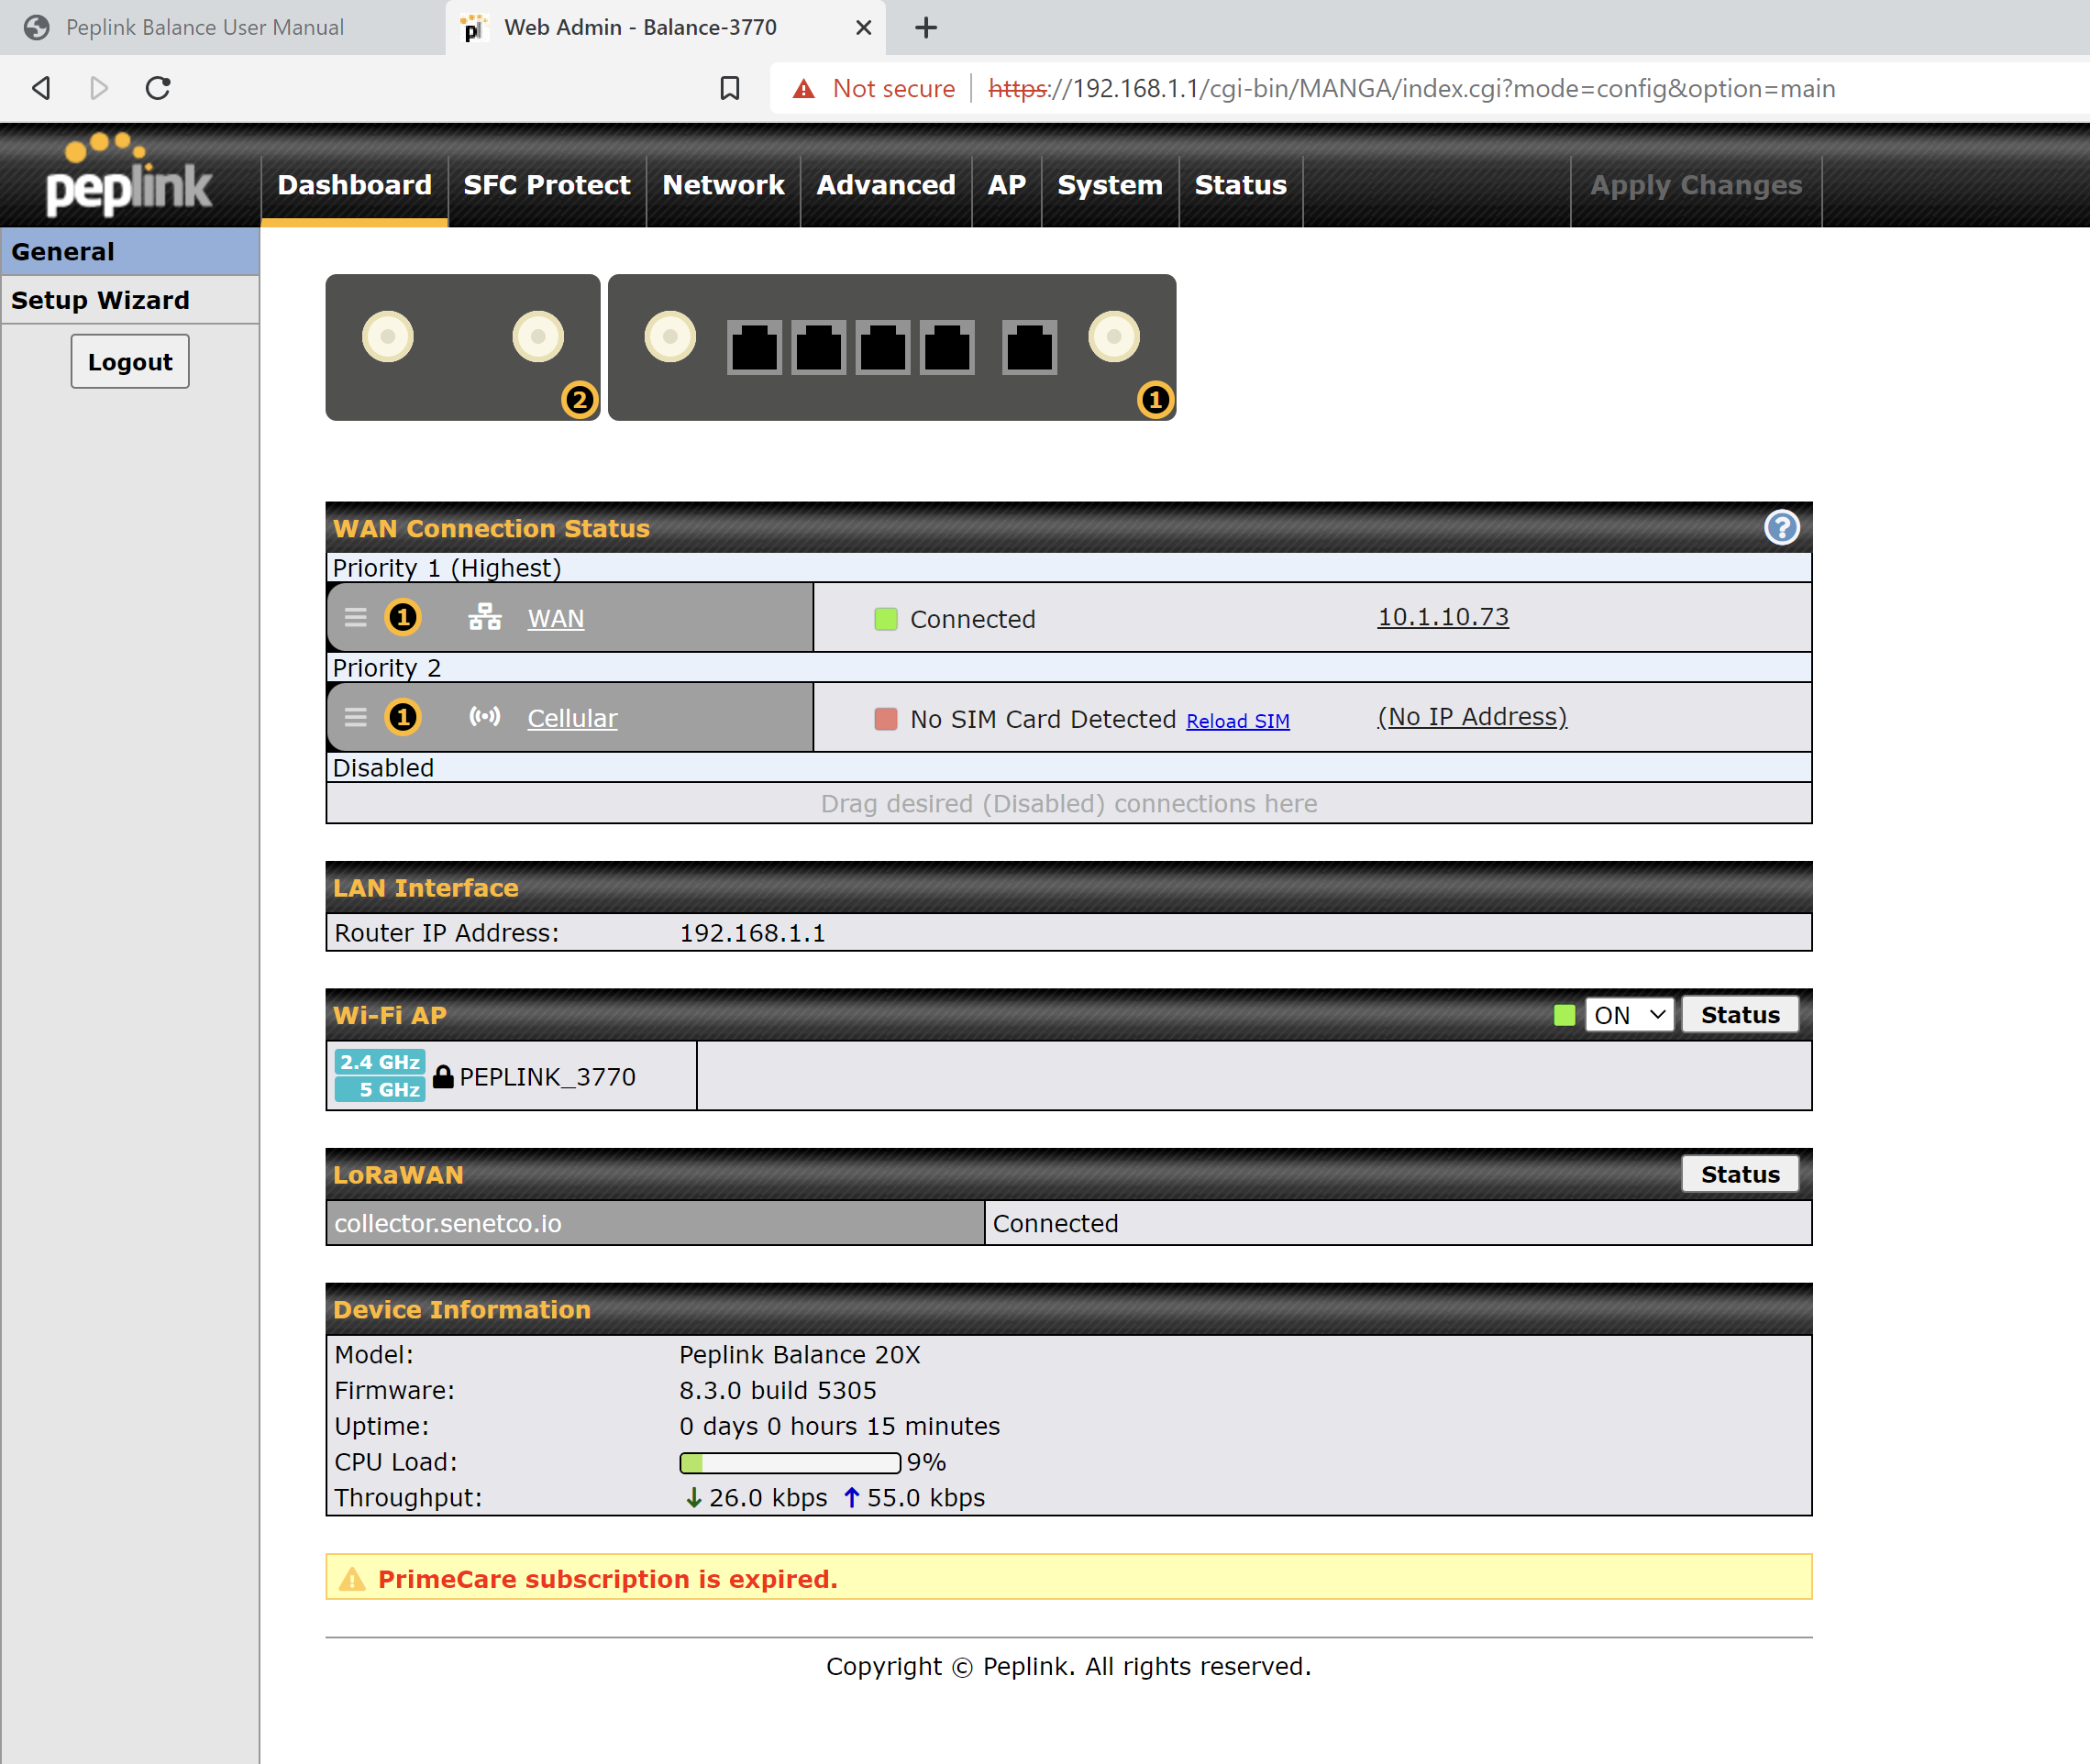Click the PEPLINK_3770 SSID name
Image resolution: width=2090 pixels, height=1764 pixels.
547,1076
